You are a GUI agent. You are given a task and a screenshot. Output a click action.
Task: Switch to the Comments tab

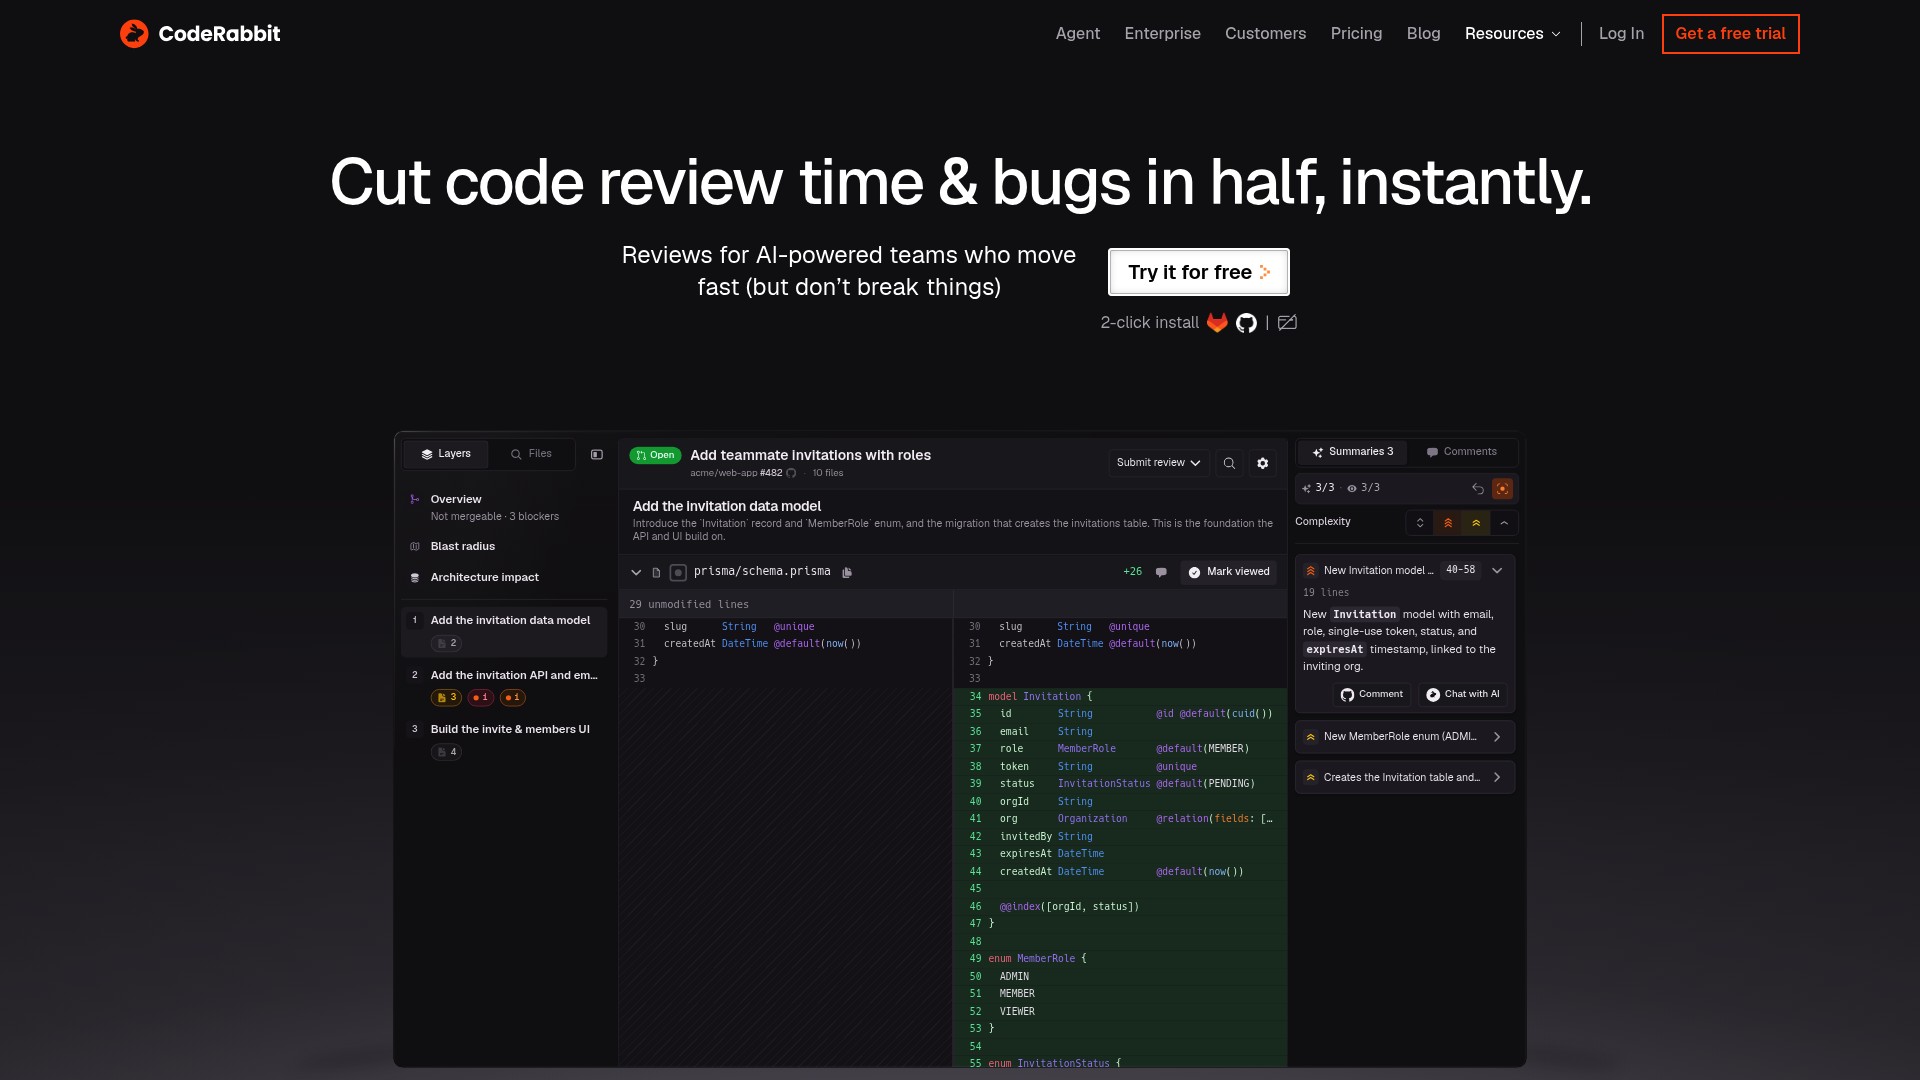[x=1461, y=452]
